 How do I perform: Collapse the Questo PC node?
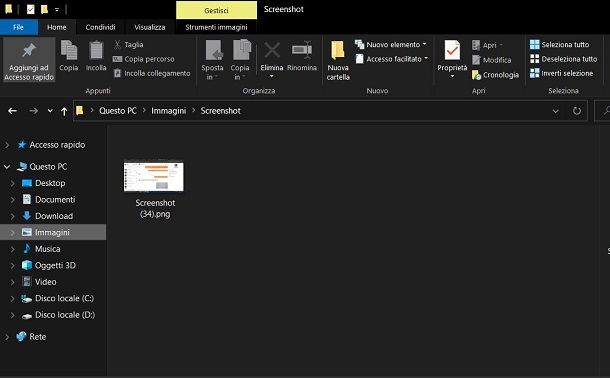click(x=7, y=167)
